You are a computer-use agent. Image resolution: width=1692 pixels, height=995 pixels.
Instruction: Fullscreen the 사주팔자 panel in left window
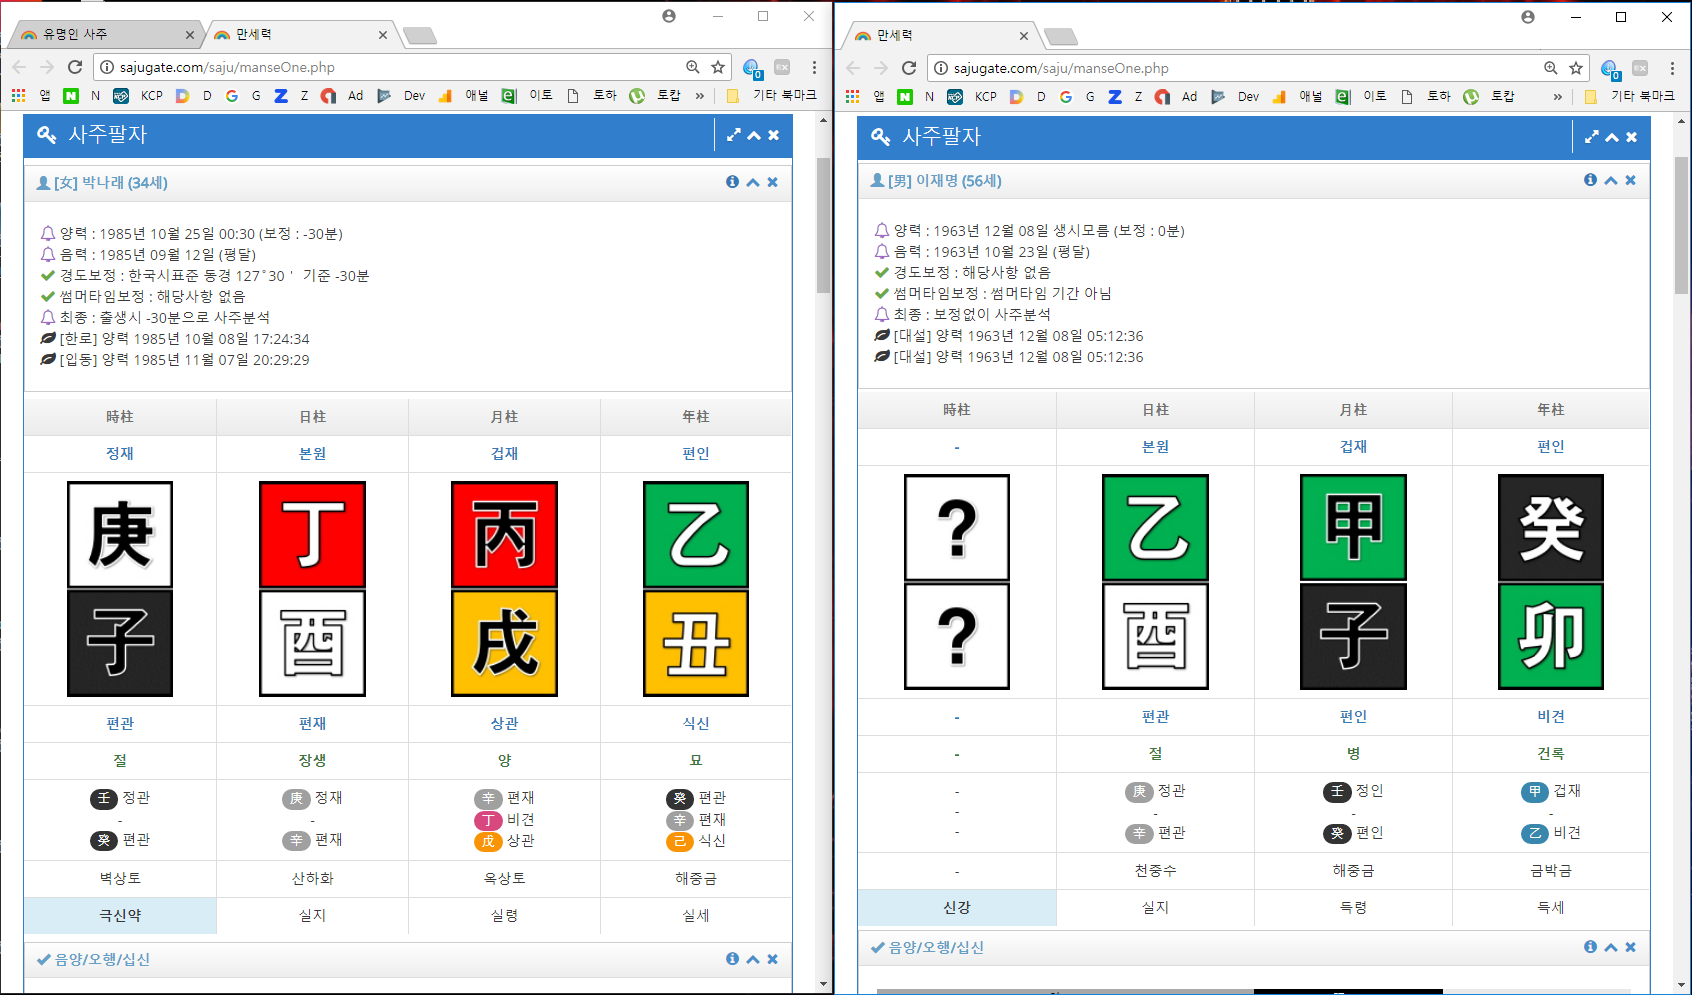pyautogui.click(x=733, y=135)
